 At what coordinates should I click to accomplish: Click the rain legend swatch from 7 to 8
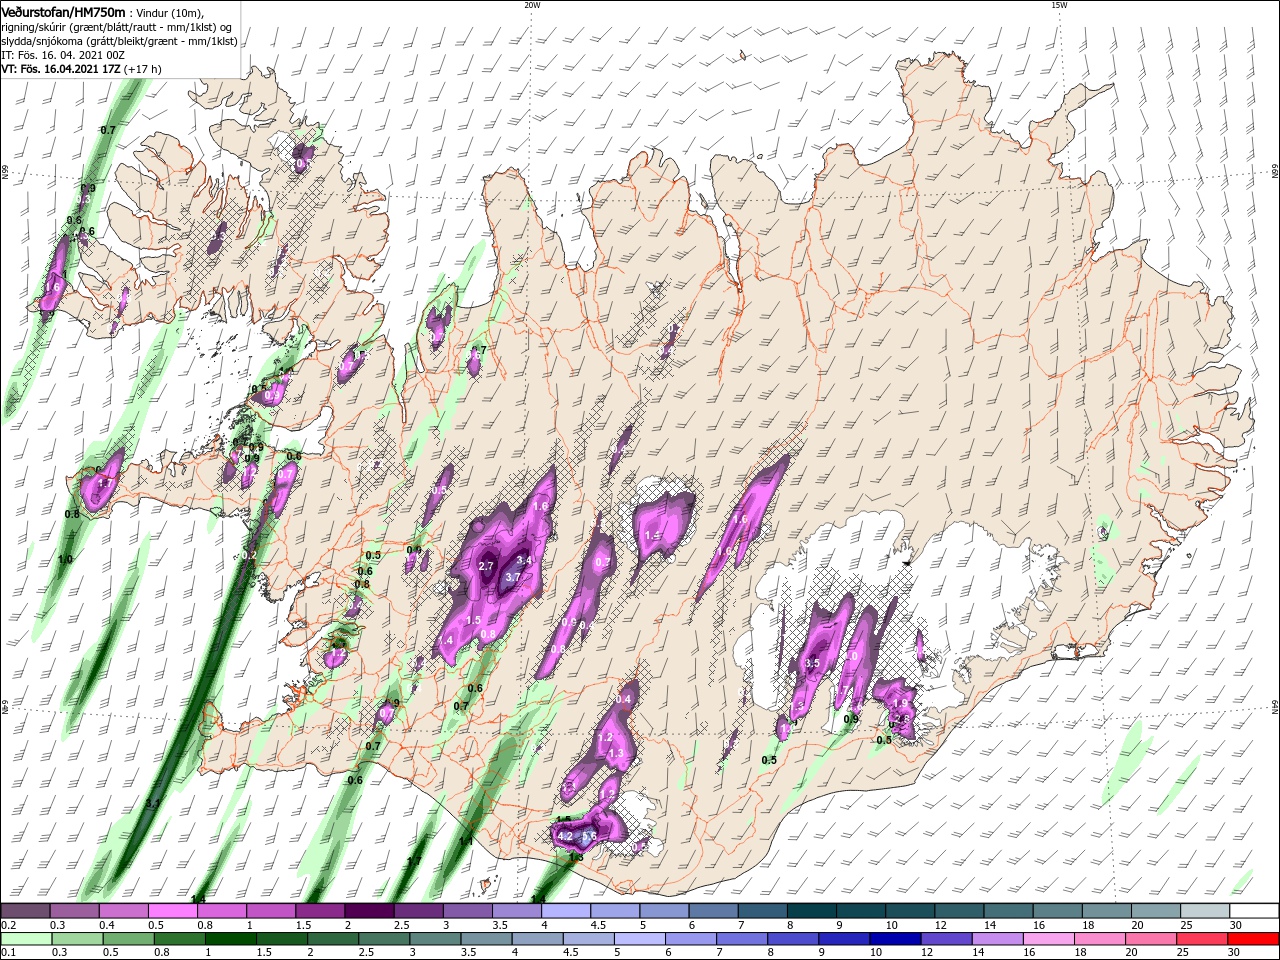click(743, 939)
